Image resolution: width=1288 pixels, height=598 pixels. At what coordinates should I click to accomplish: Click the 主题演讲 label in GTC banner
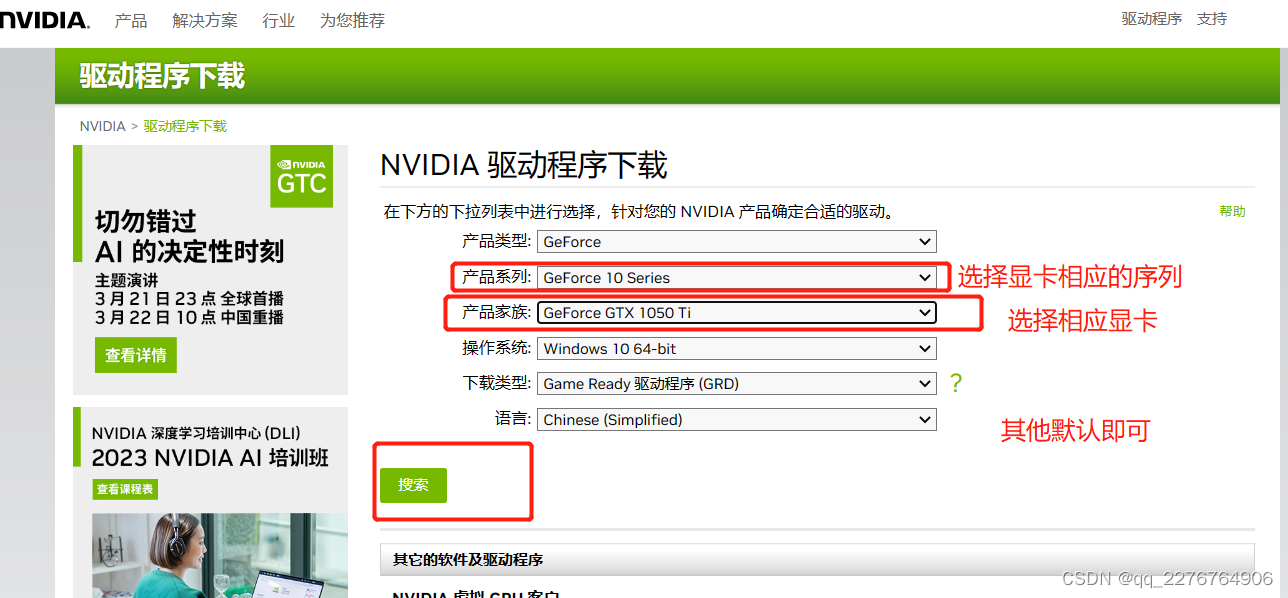pos(127,281)
